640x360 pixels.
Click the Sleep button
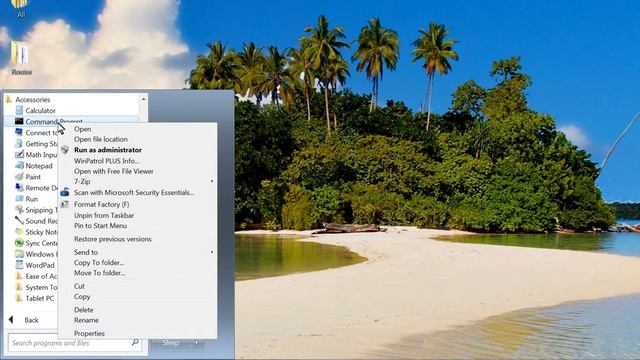pos(171,342)
